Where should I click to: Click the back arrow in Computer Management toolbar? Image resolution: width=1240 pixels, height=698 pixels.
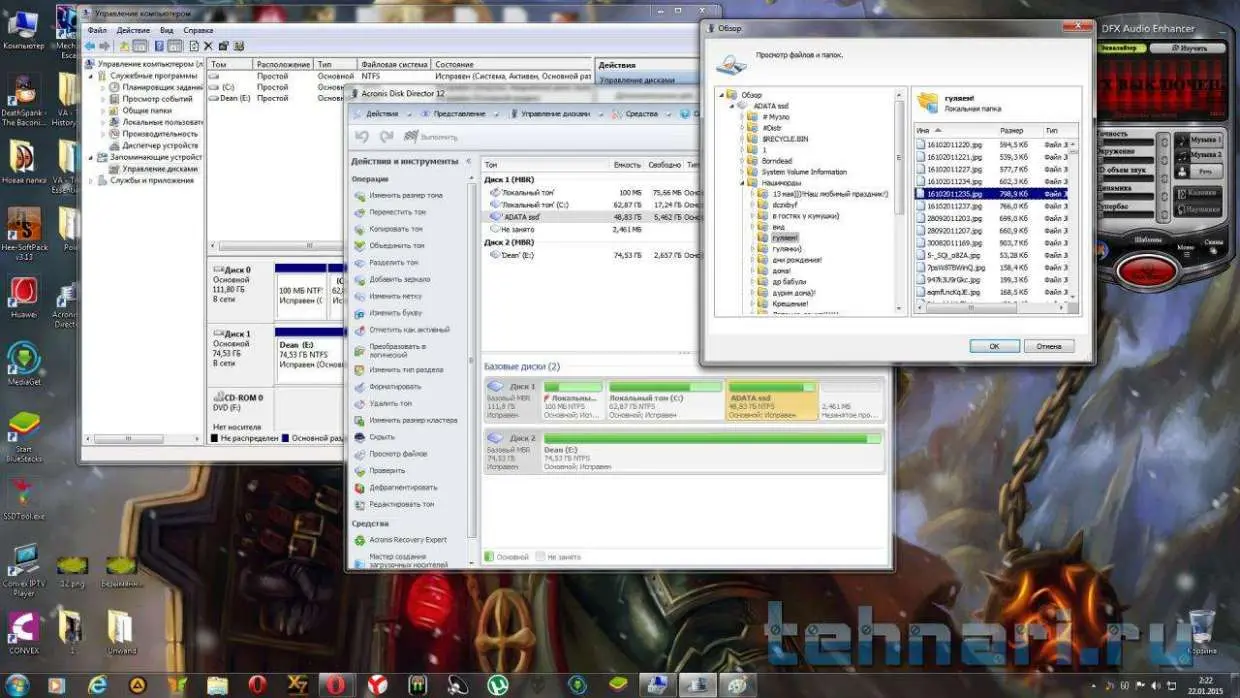coord(89,46)
